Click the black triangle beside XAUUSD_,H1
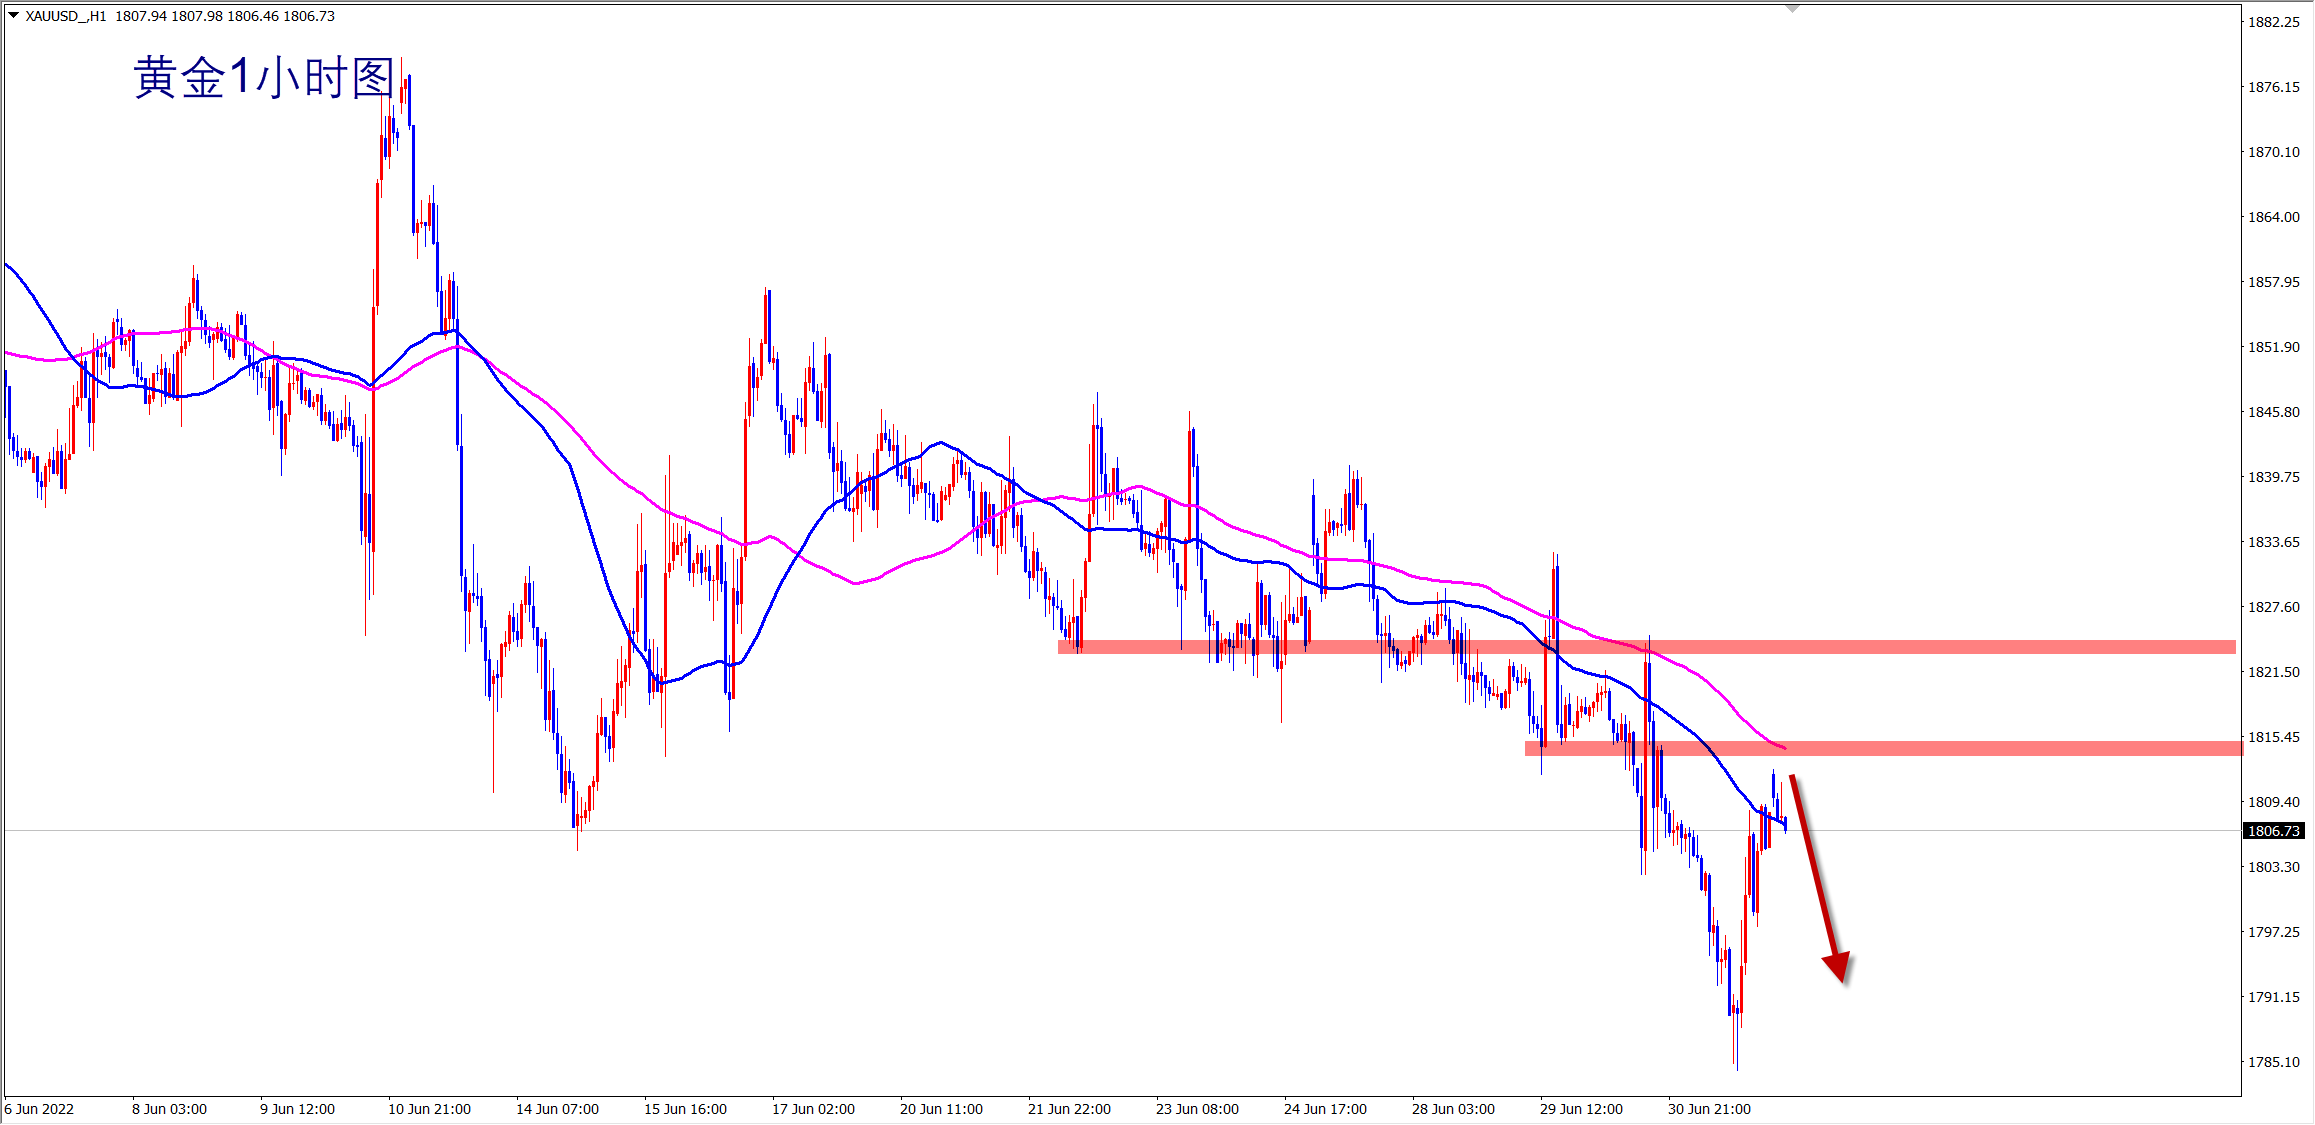2315x1125 pixels. tap(13, 15)
